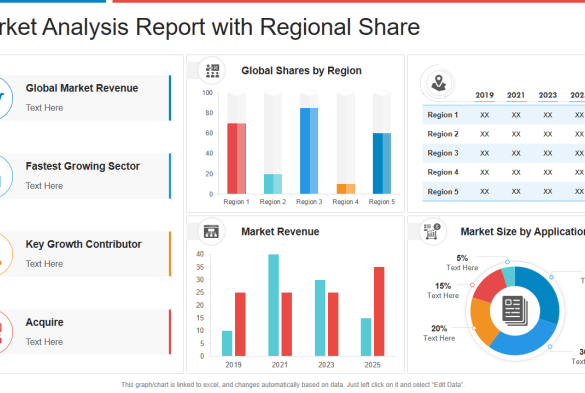
Task: Click the excel-linked chart footnote text
Action: [x=293, y=384]
